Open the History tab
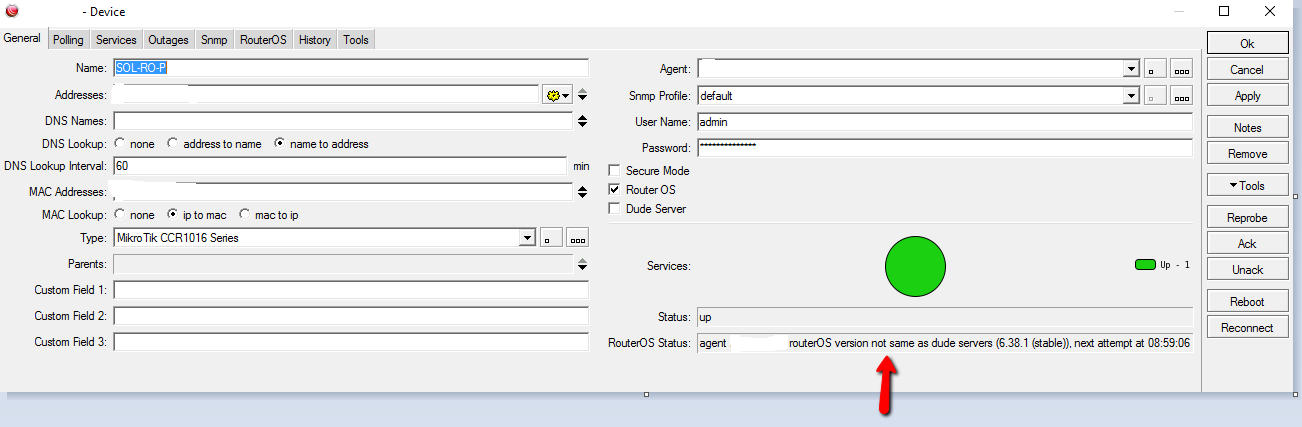 (314, 40)
